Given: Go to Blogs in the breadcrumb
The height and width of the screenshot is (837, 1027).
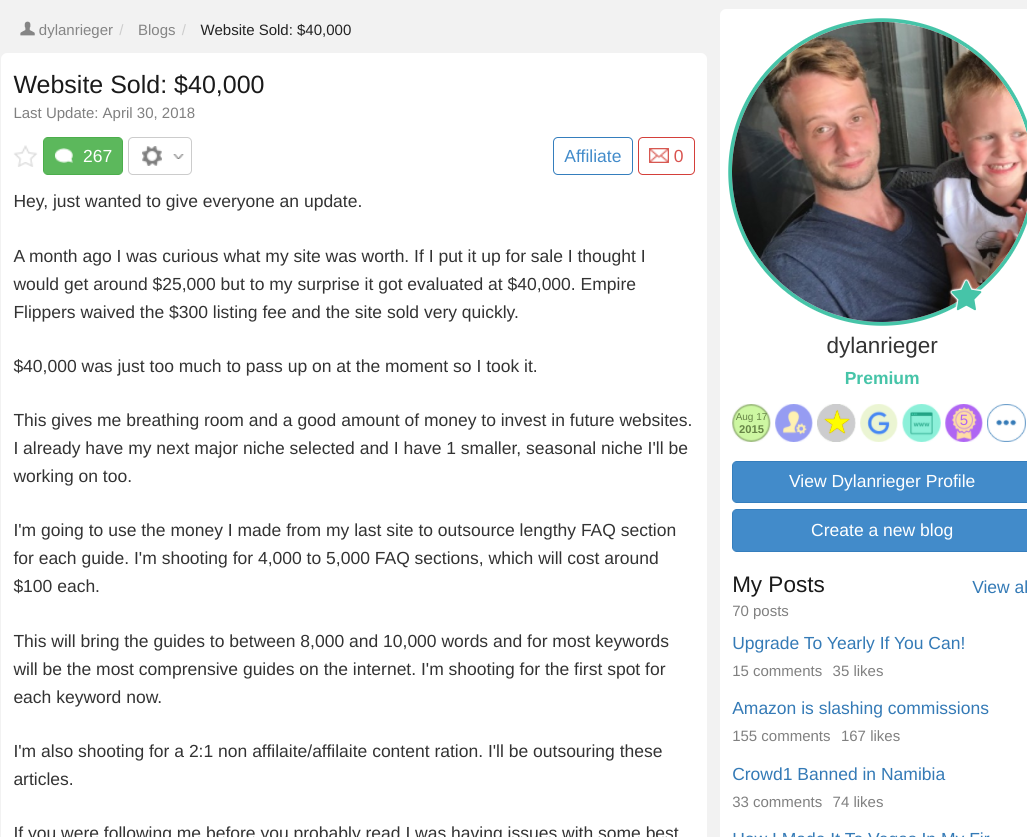Looking at the screenshot, I should pos(157,30).
